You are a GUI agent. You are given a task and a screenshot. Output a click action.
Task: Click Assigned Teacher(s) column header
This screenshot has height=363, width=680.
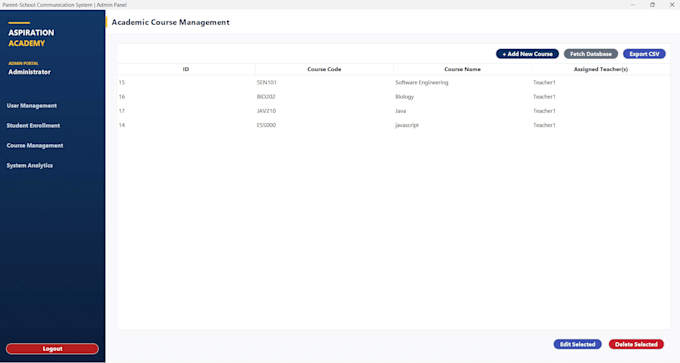[601, 69]
